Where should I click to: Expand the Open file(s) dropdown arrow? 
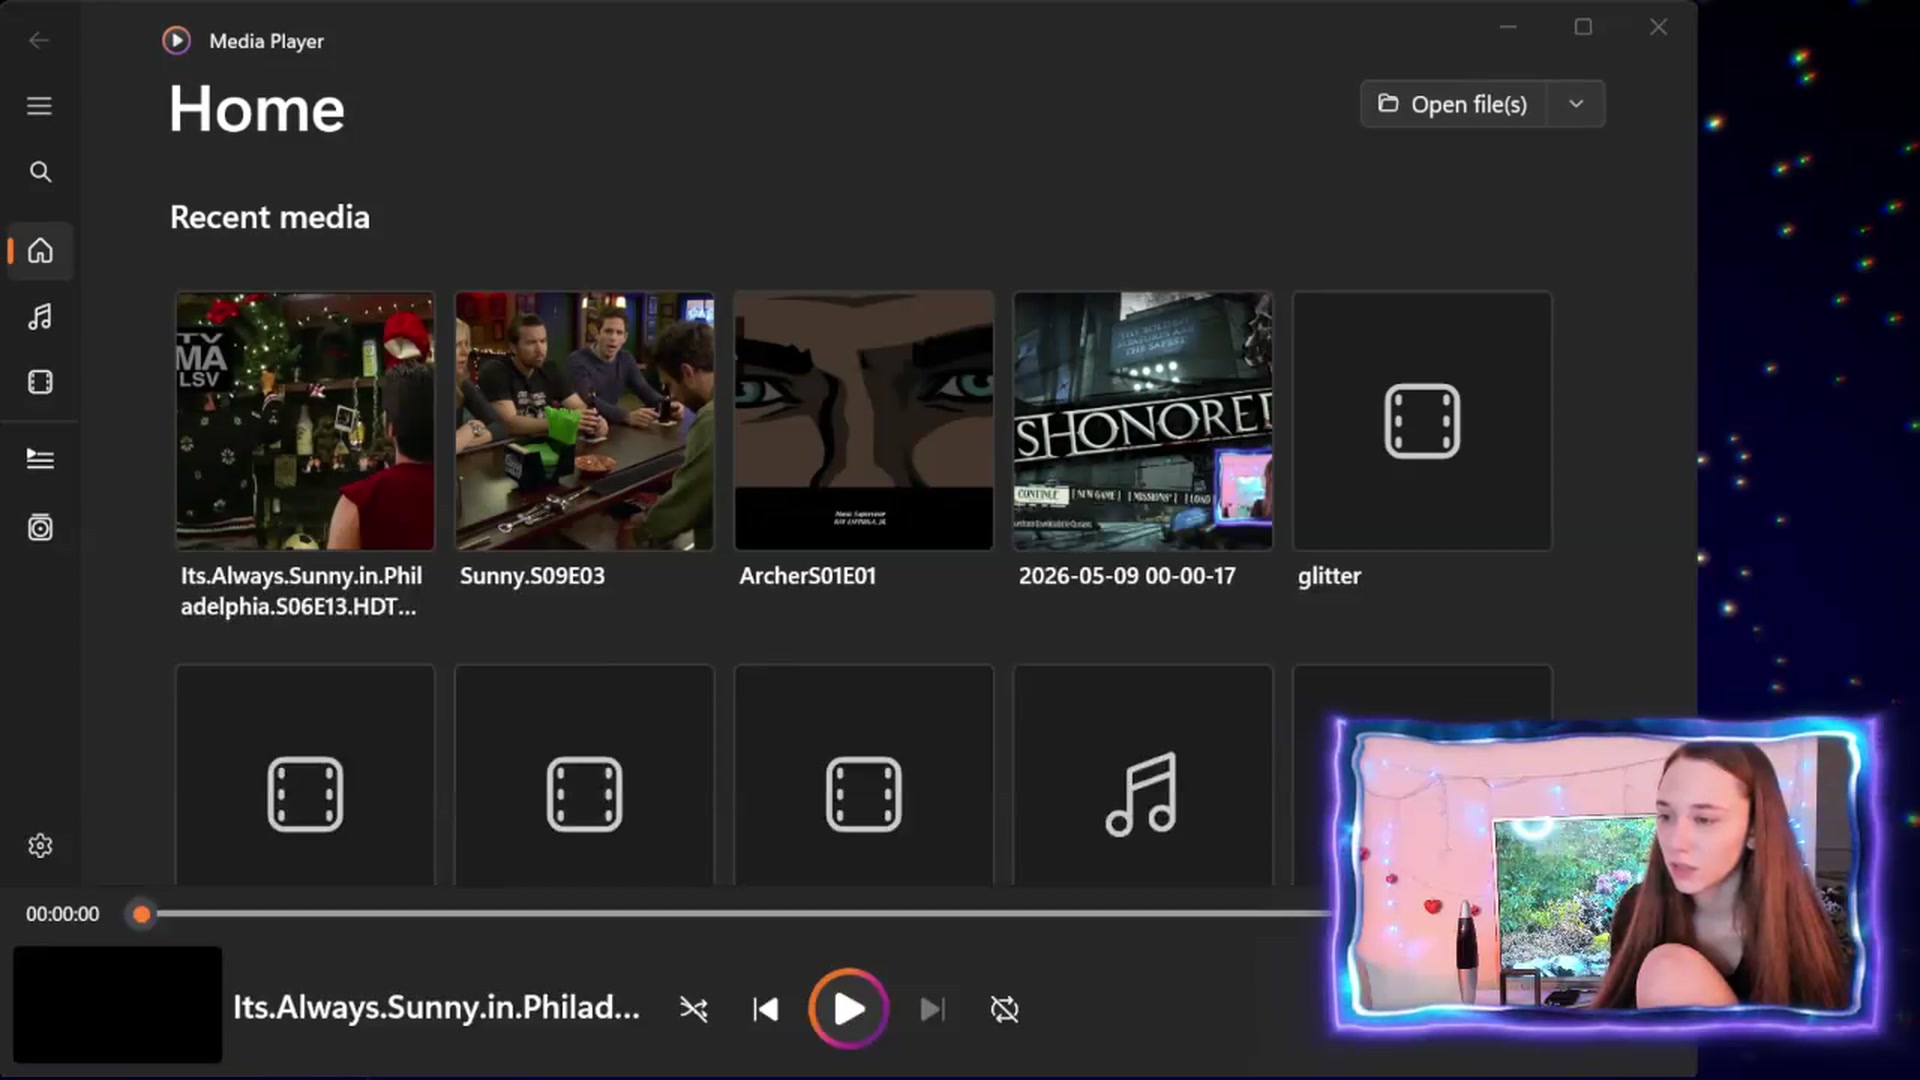[1576, 104]
